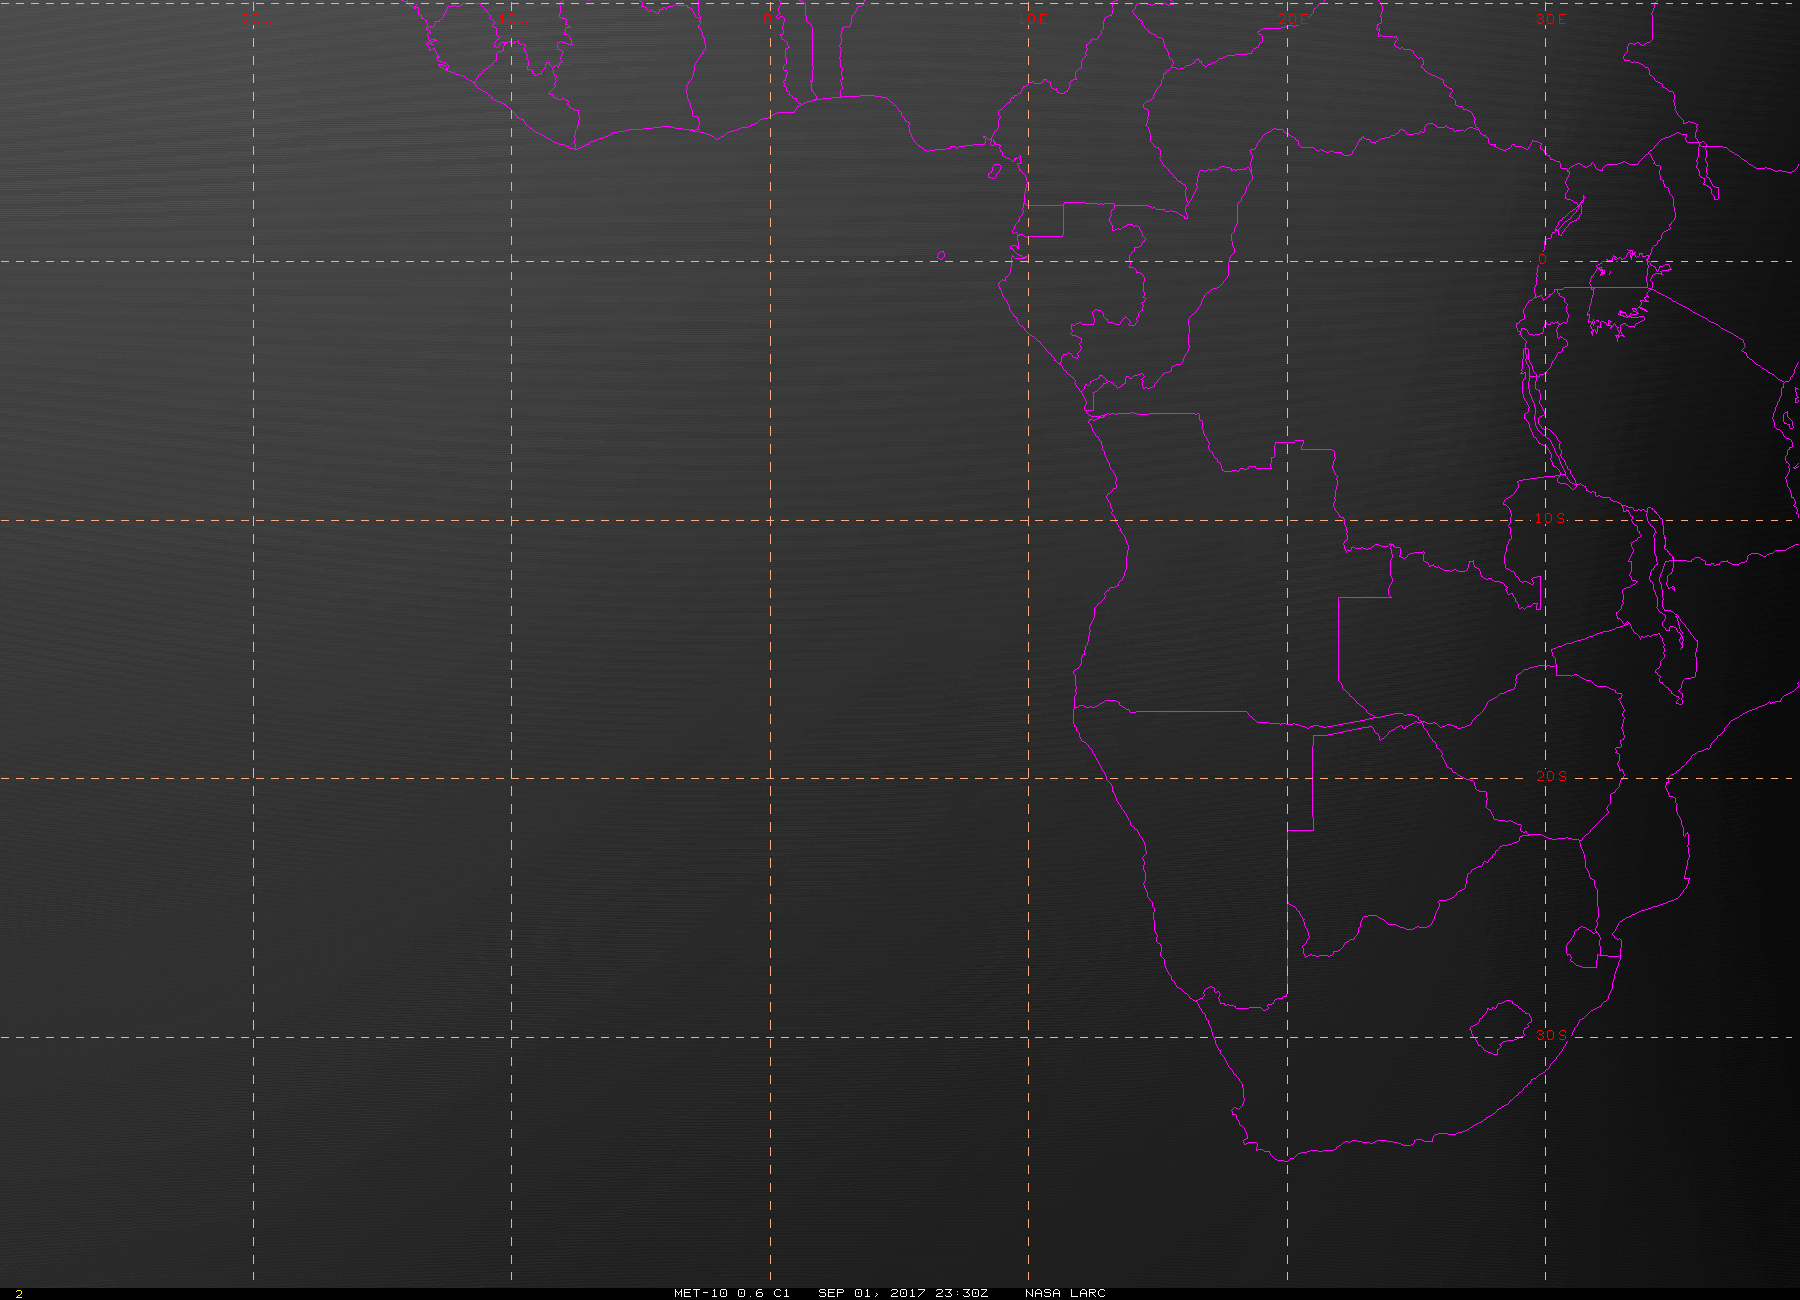Select the "20 E" longitude label
Image resolution: width=1800 pixels, height=1300 pixels.
pos(1293,19)
